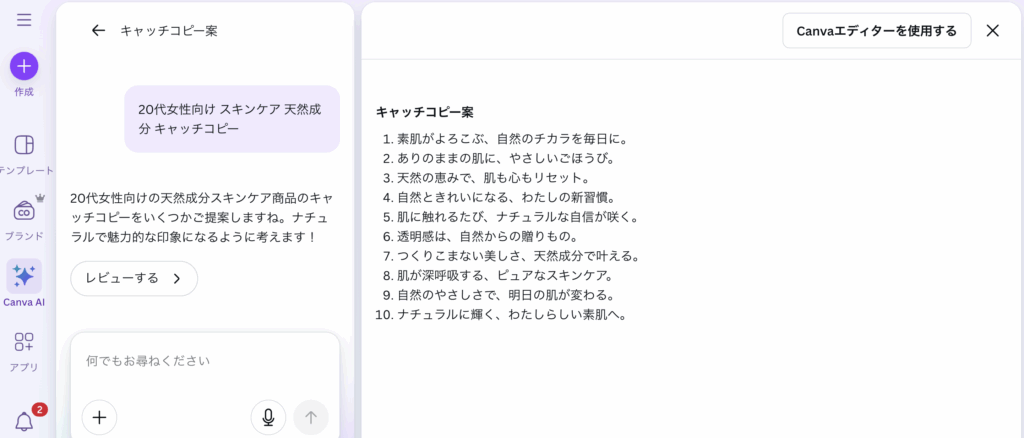Image resolution: width=1024 pixels, height=438 pixels.
Task: Open the Brand kit sidebar icon
Action: point(24,211)
